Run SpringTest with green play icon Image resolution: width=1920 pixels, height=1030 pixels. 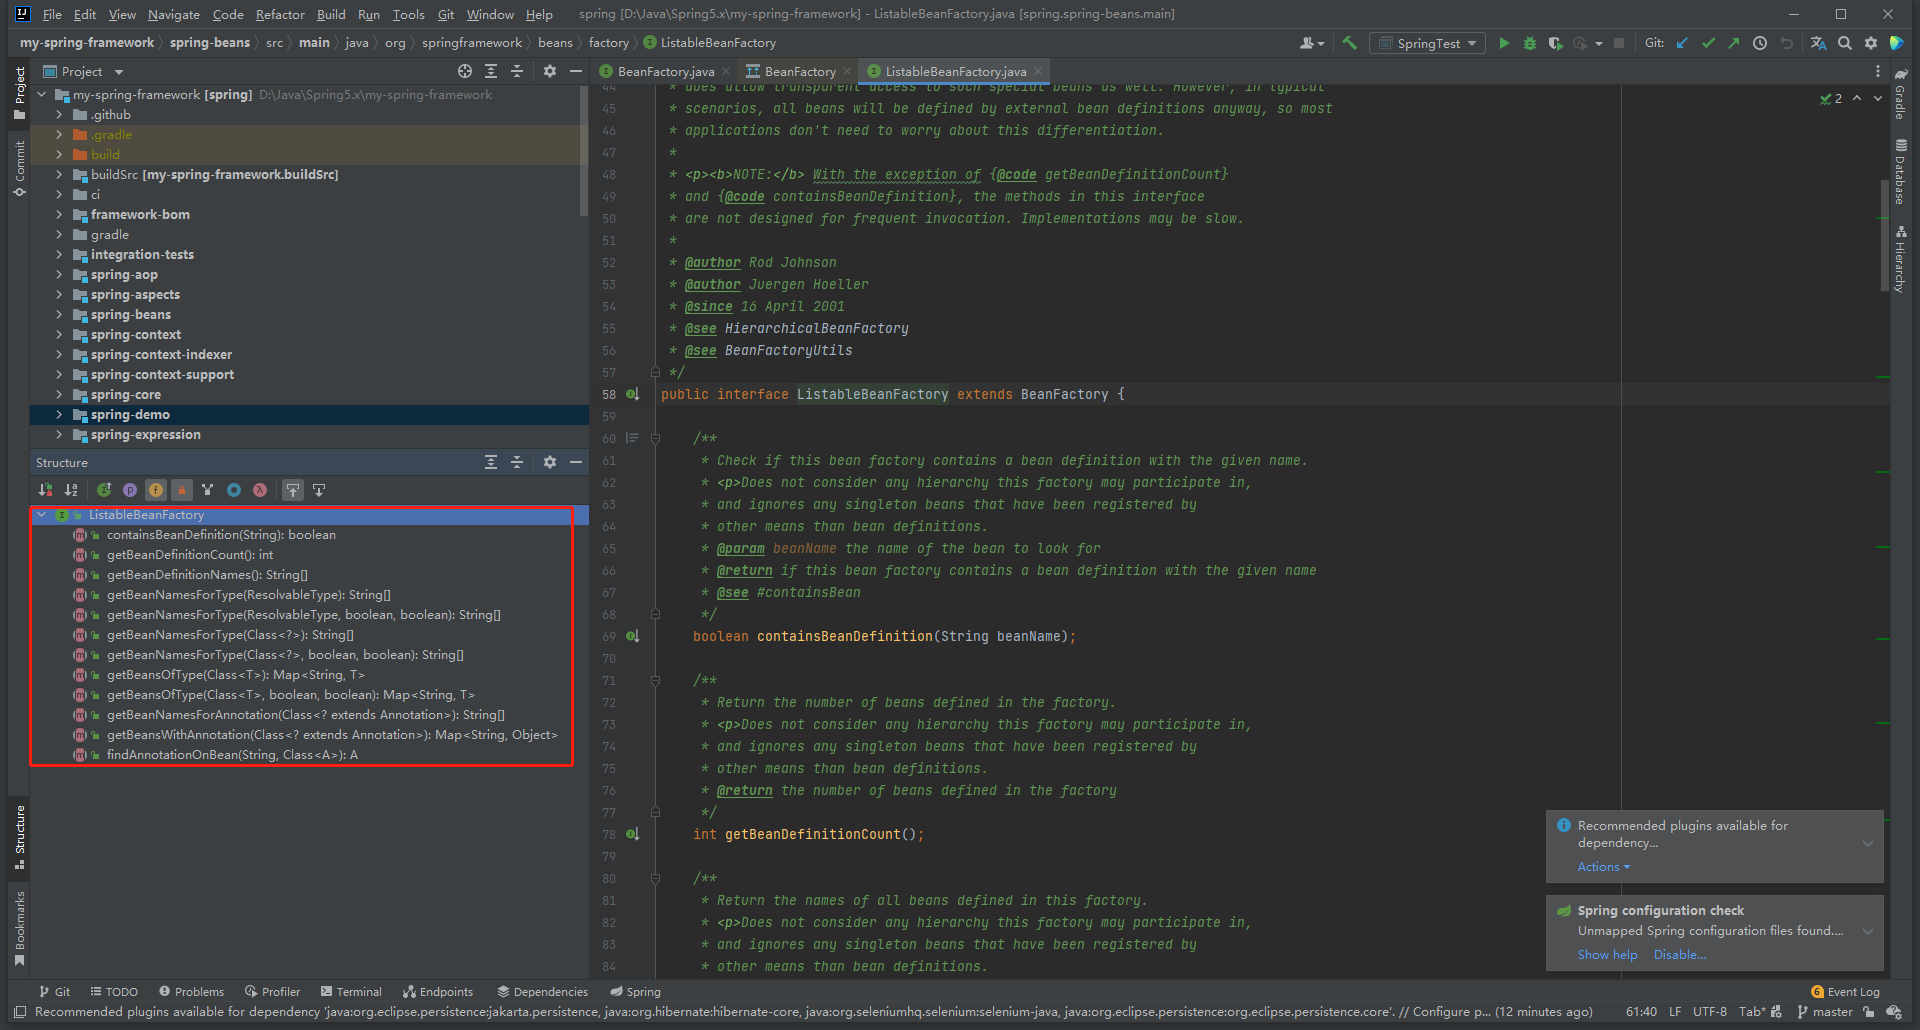click(1504, 43)
